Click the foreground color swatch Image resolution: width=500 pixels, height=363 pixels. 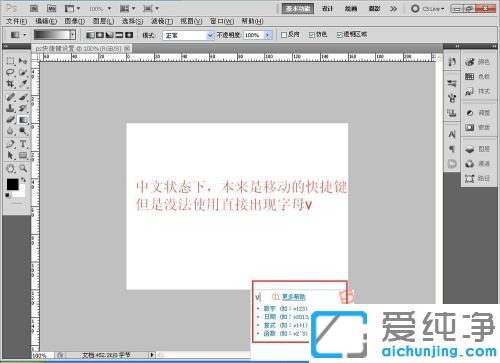point(12,184)
